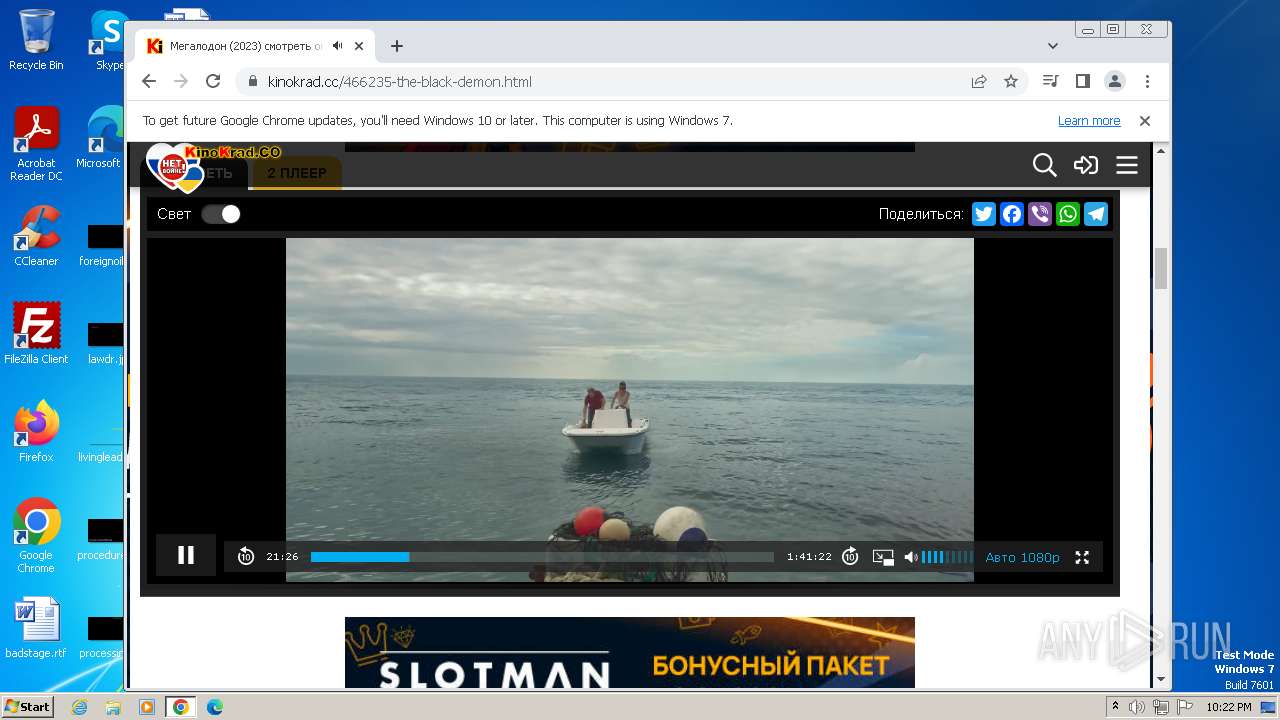Image resolution: width=1280 pixels, height=720 pixels.
Task: Pause the video playback
Action: pyautogui.click(x=186, y=555)
